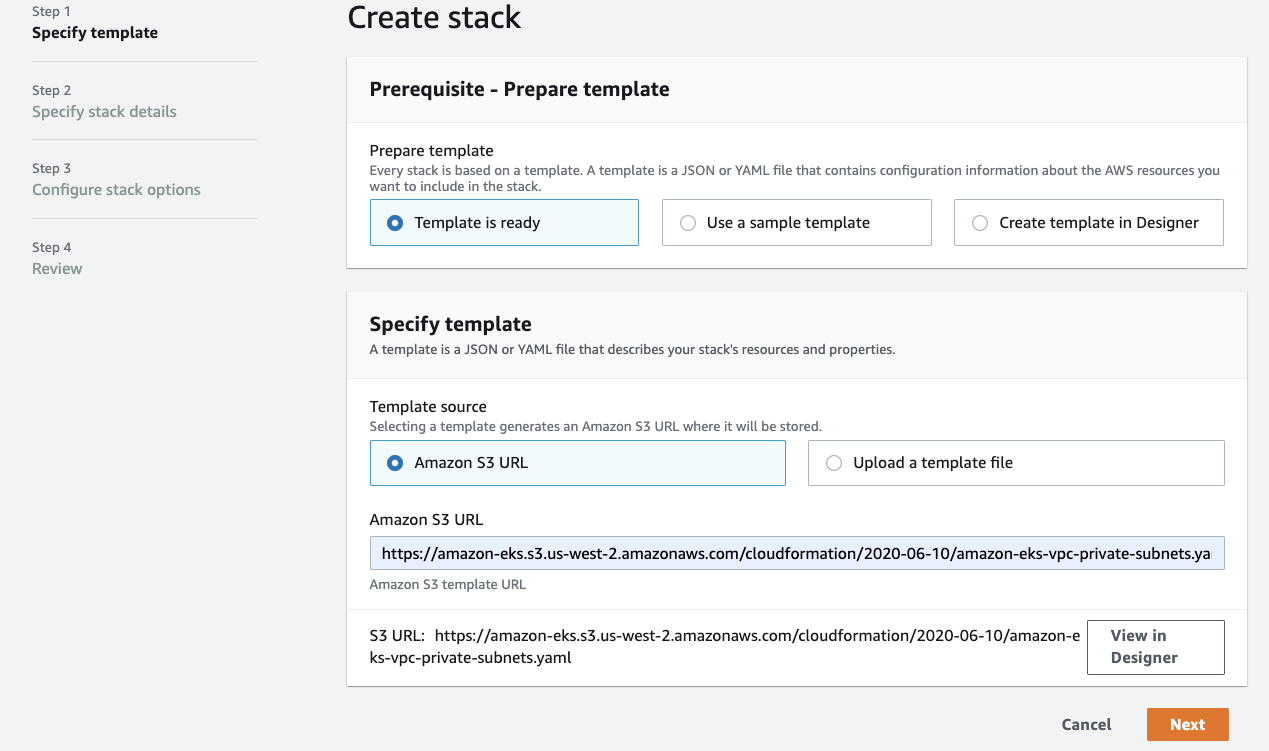Click the "Specify template" section heading
The image size is (1269, 751).
(x=450, y=324)
